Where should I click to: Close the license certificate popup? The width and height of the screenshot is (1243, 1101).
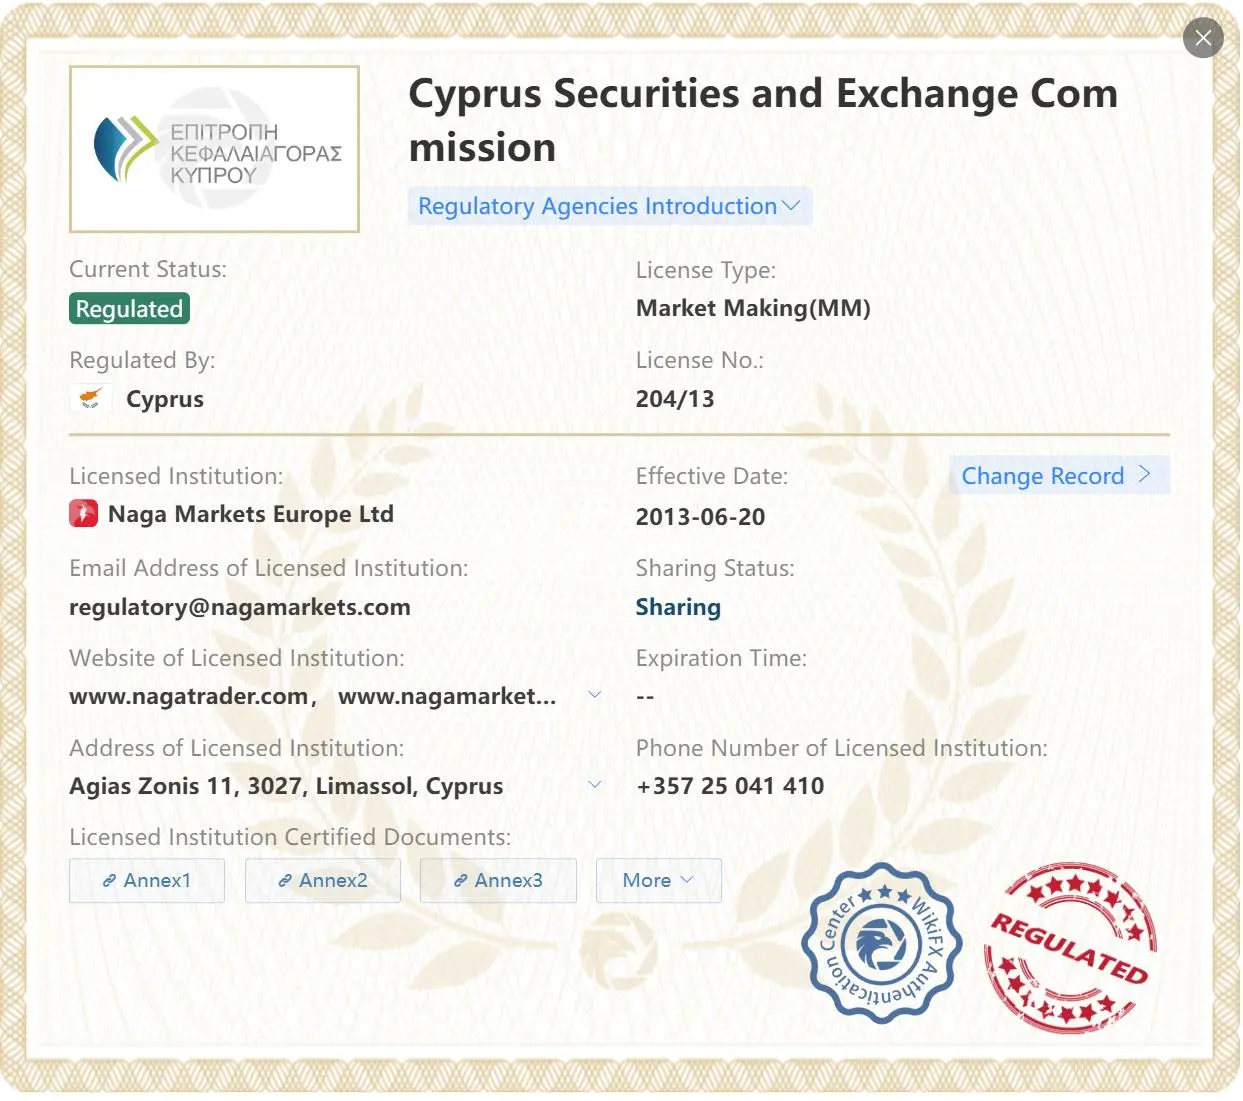1203,38
